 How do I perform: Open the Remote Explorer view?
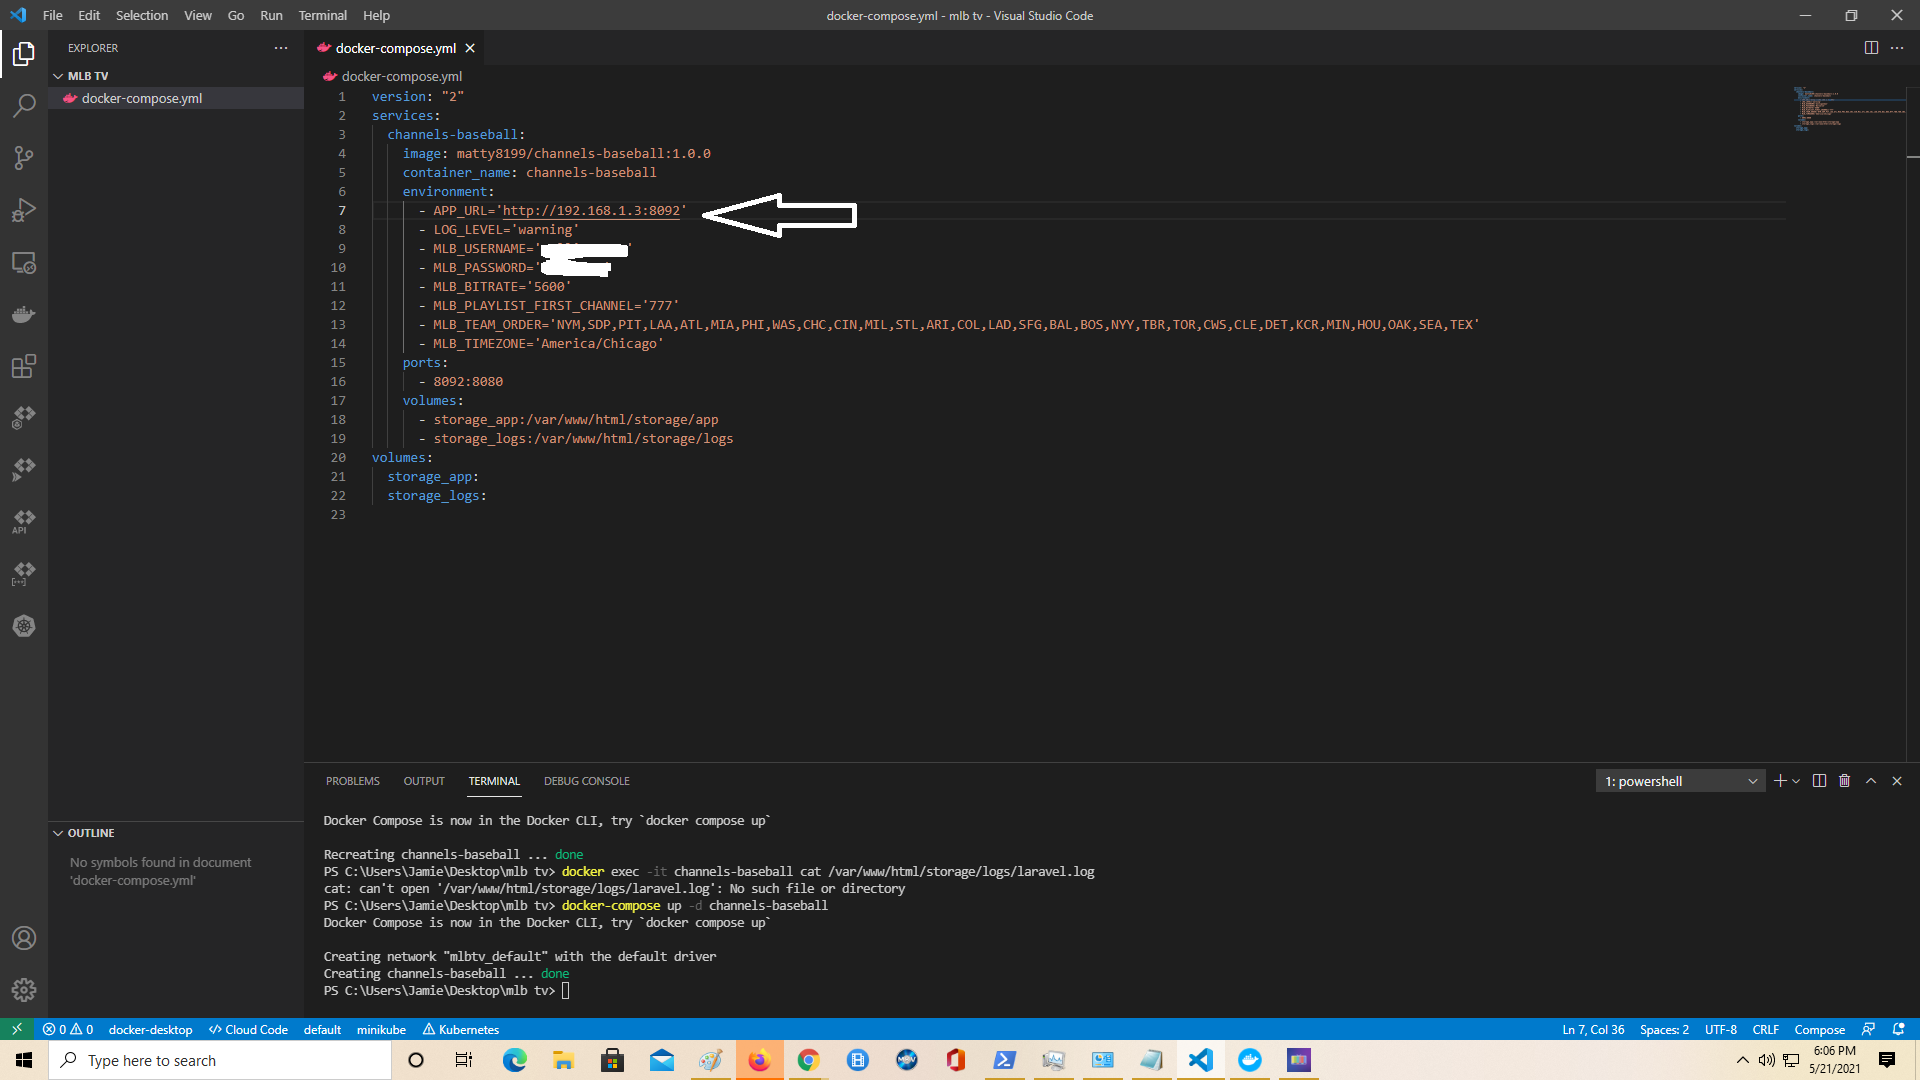[24, 263]
